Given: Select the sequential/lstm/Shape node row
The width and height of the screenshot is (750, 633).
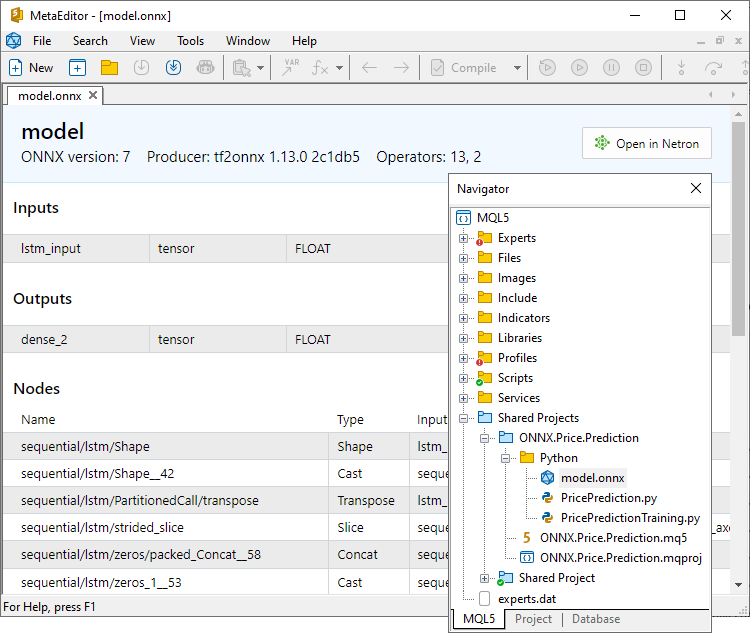Looking at the screenshot, I should 226,446.
